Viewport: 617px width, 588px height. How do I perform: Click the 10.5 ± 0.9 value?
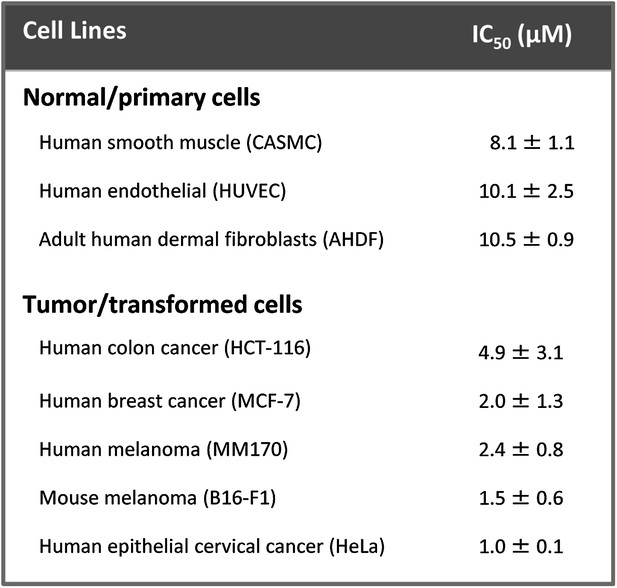pyautogui.click(x=526, y=240)
